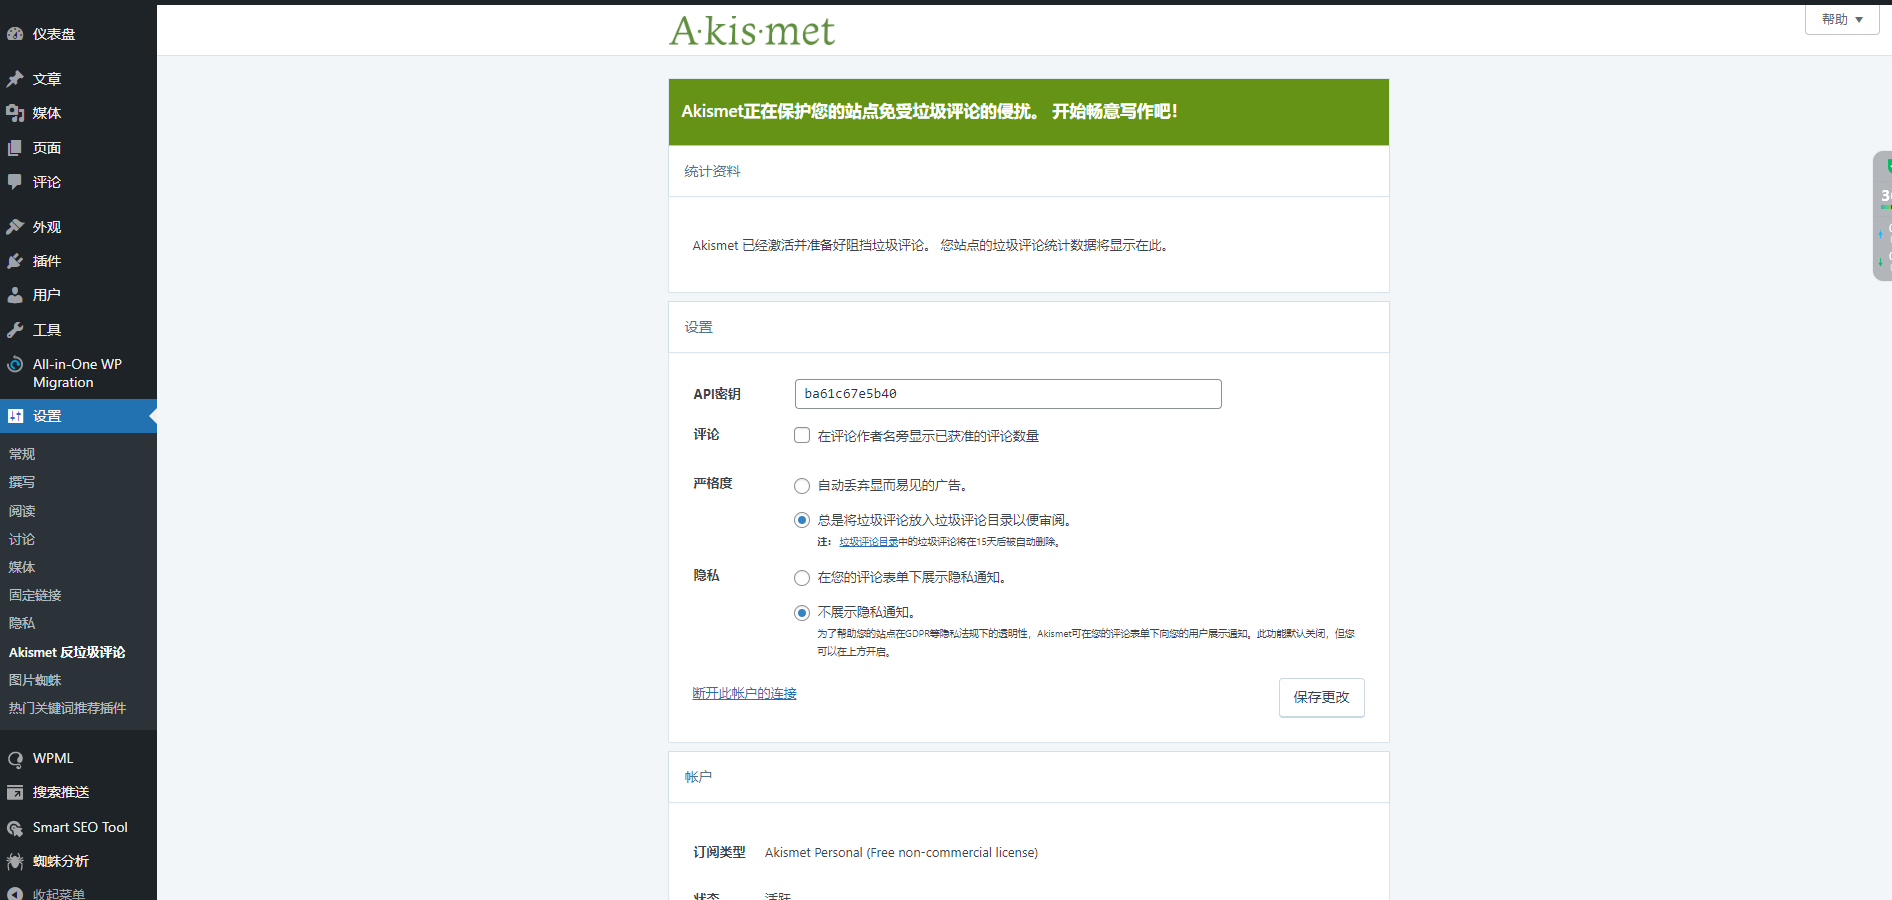The height and width of the screenshot is (900, 1892).
Task: Select radio 自动丢弃显而易见的广告
Action: (x=802, y=486)
